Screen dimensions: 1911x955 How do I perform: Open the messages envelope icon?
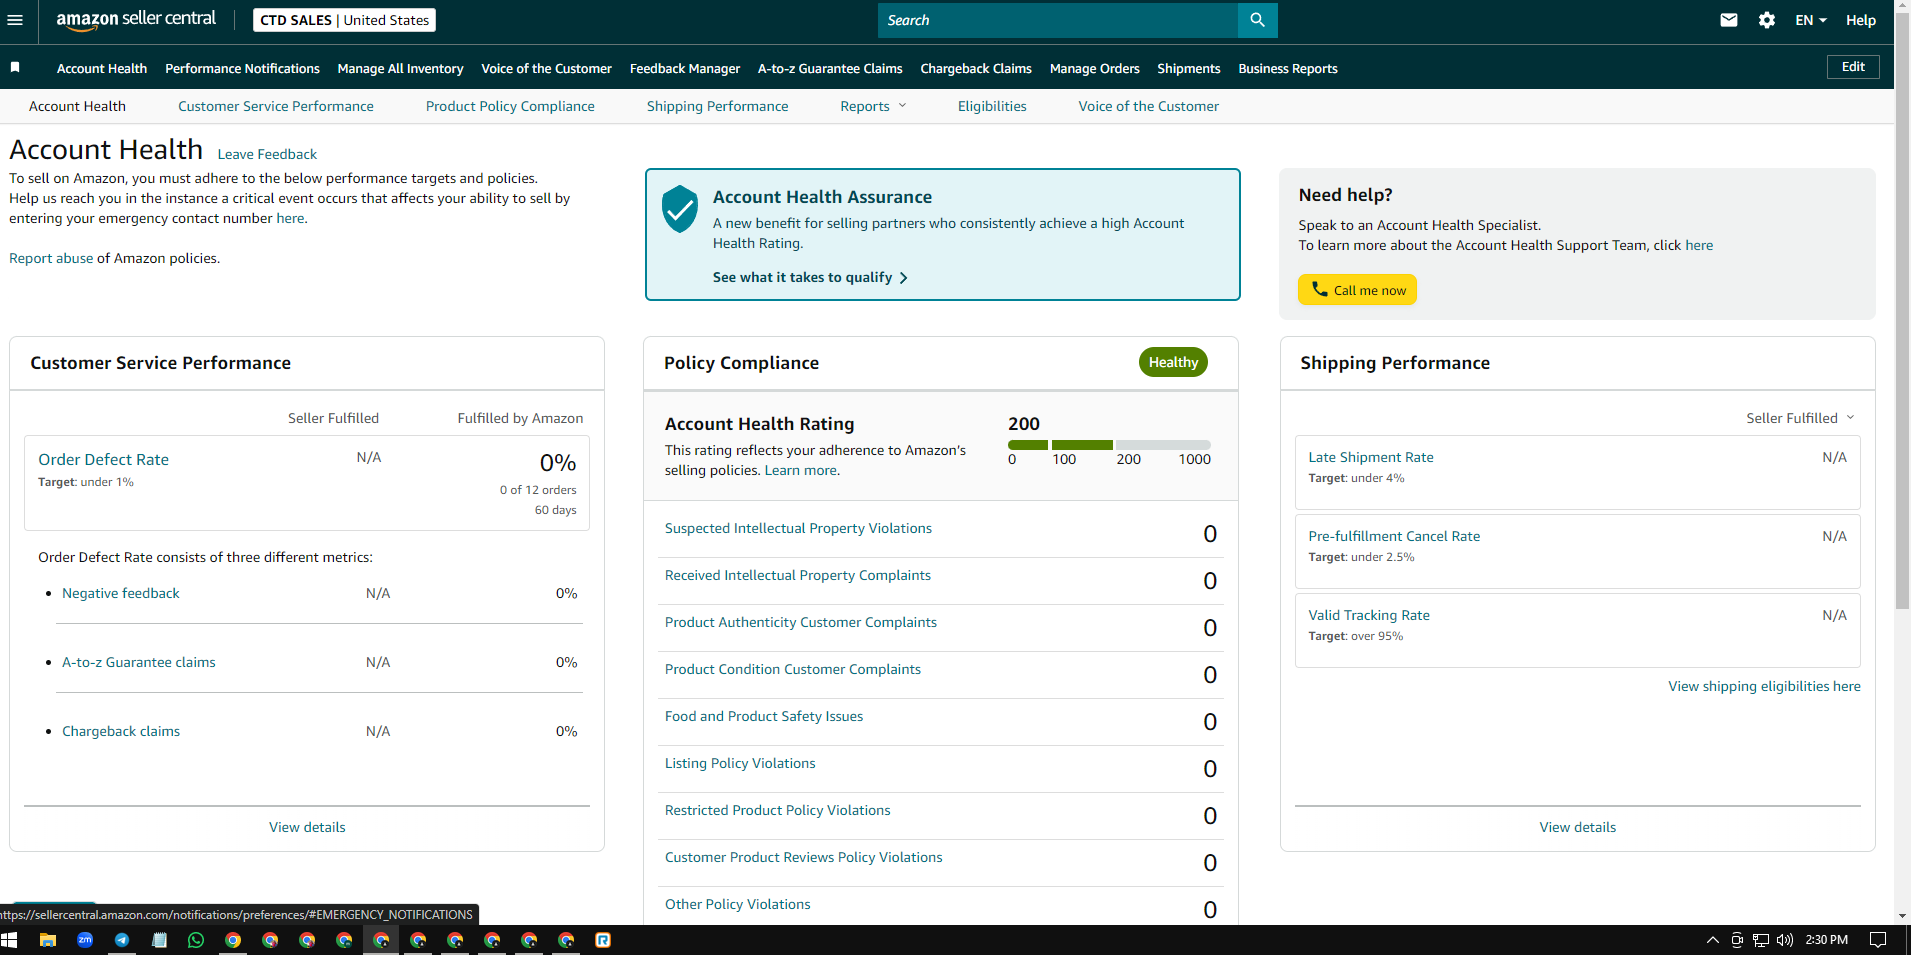(1729, 20)
